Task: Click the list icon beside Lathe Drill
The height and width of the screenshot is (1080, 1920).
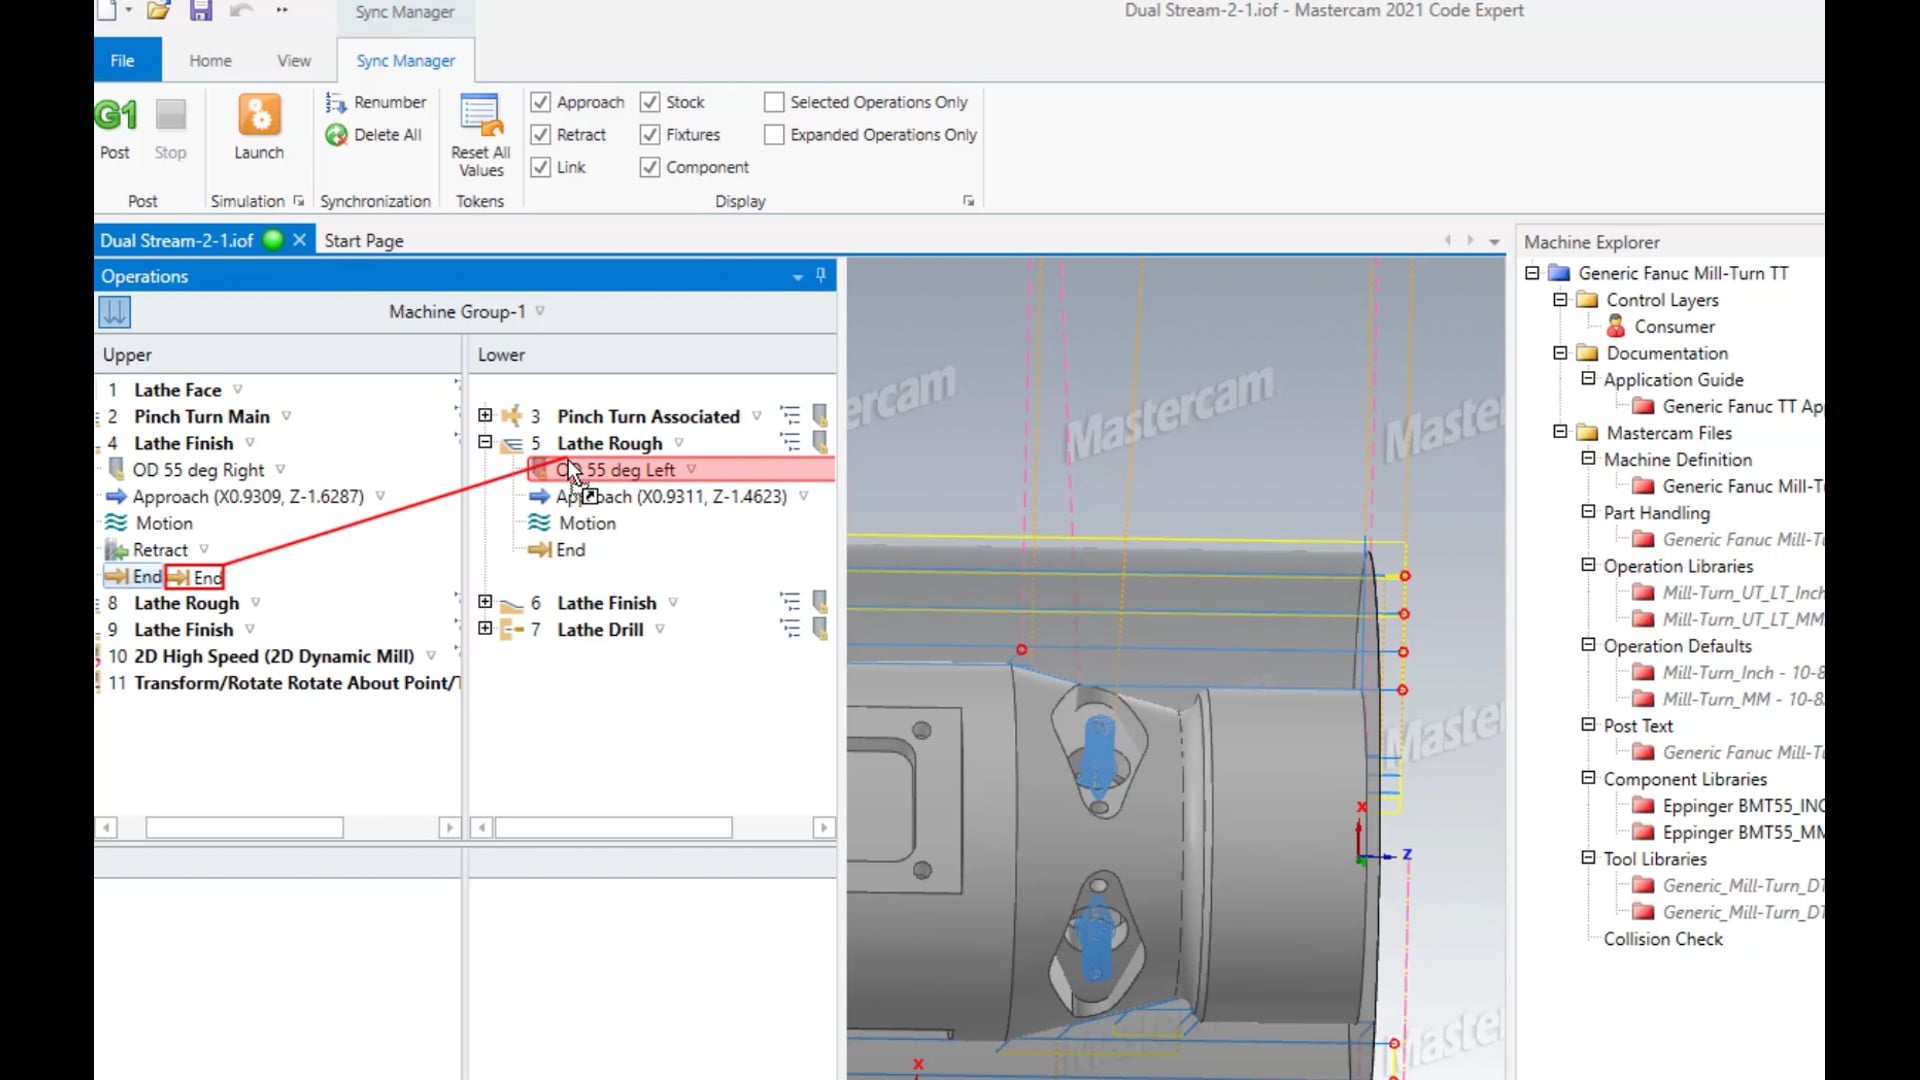Action: click(x=790, y=629)
